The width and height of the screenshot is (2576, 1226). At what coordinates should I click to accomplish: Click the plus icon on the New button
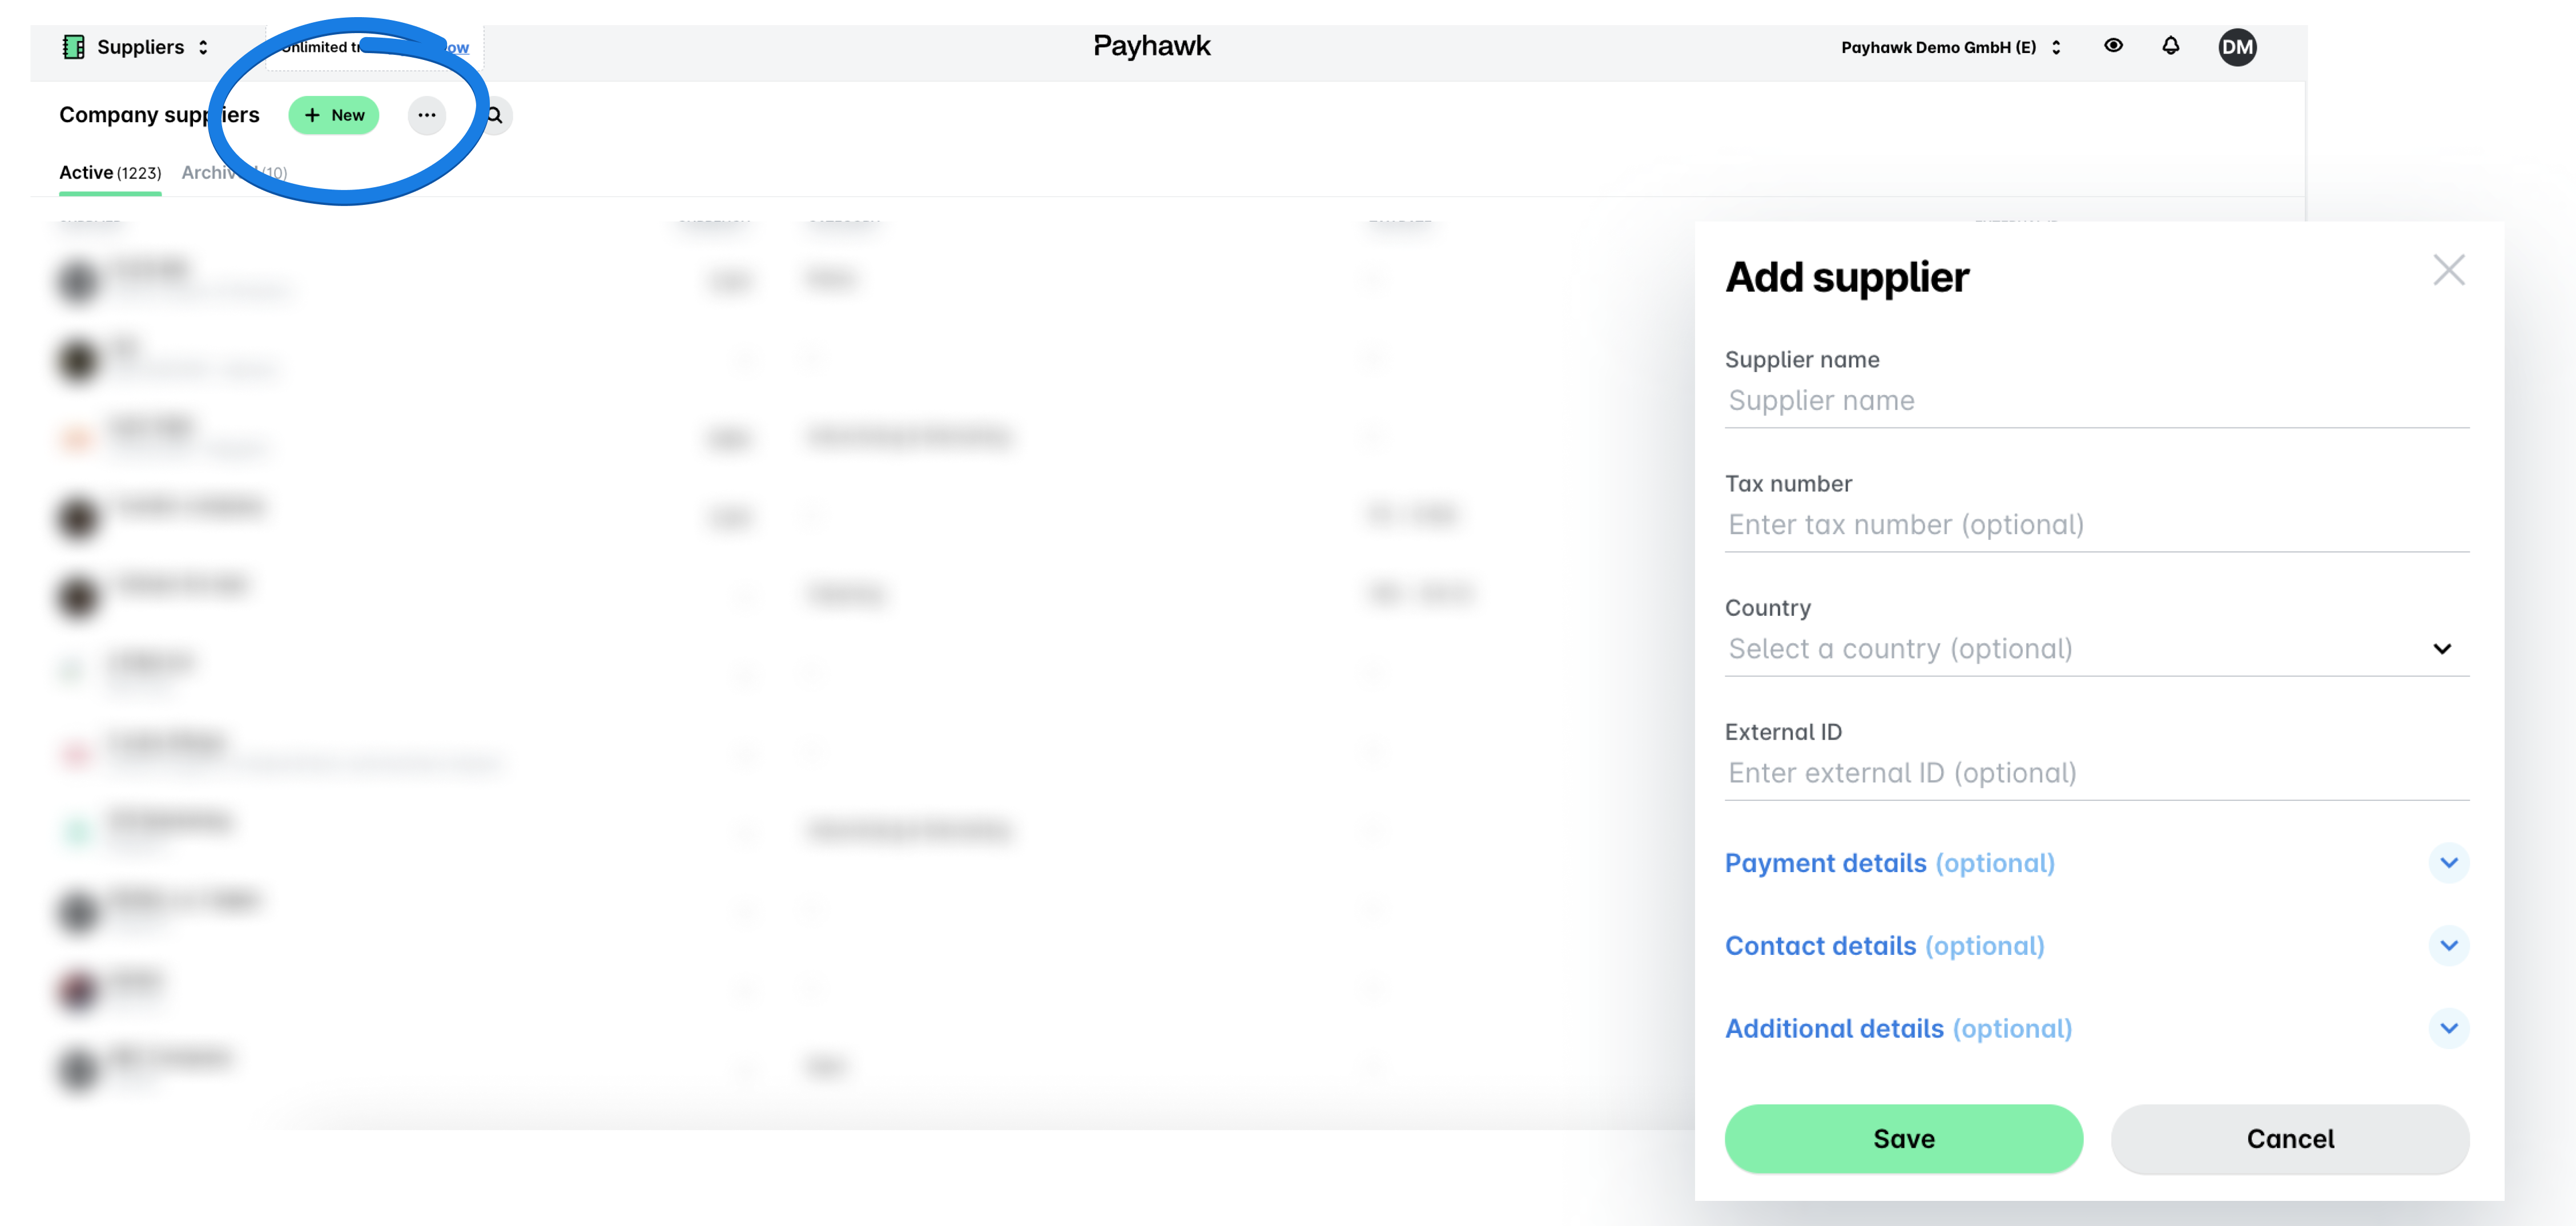(x=313, y=115)
